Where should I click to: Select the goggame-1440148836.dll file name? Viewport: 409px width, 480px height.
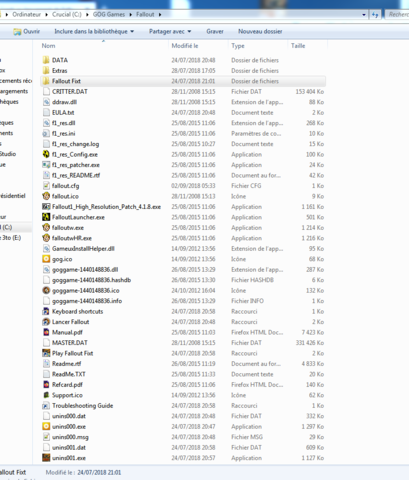point(85,269)
